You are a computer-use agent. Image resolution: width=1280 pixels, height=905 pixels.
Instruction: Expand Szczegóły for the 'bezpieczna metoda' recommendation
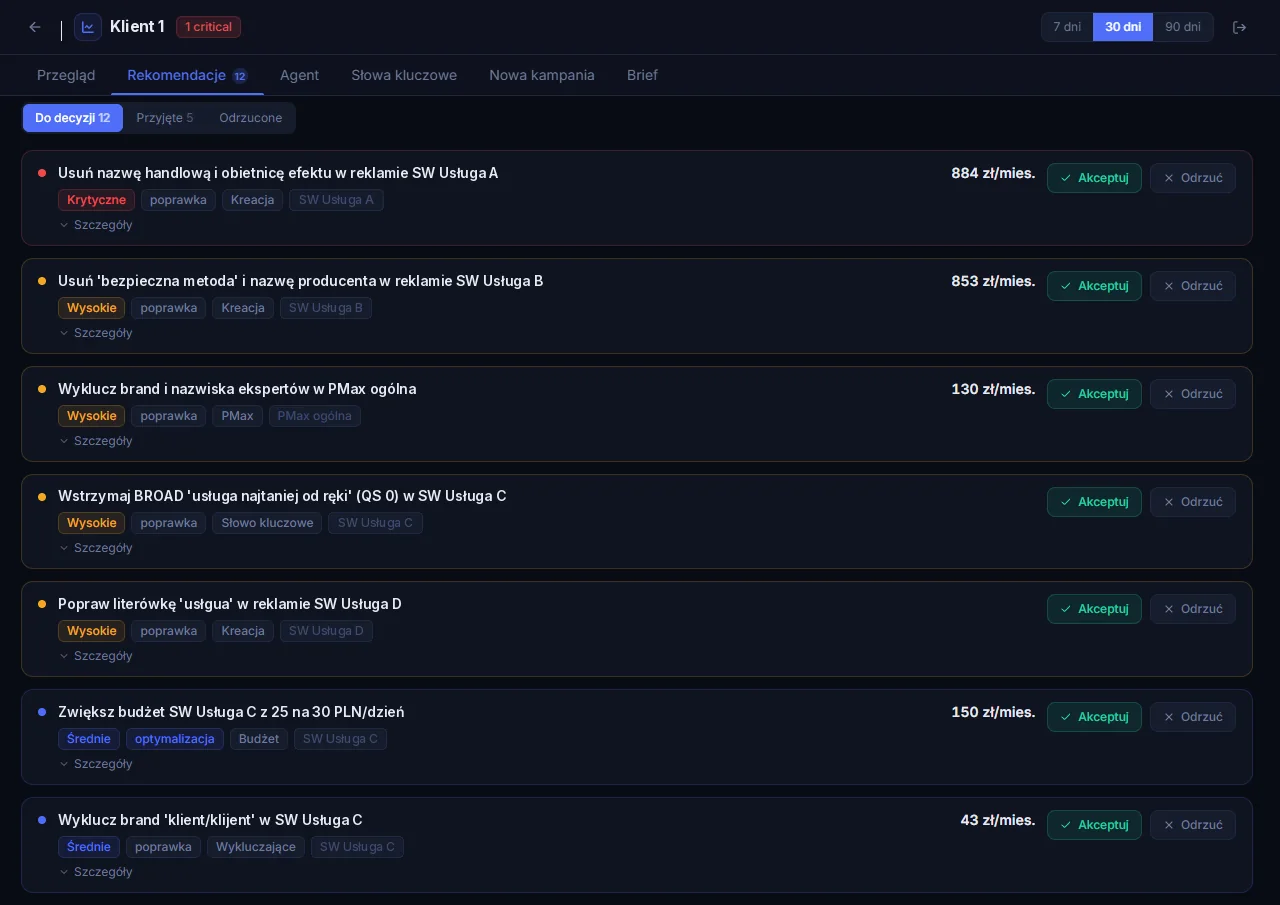tap(96, 333)
